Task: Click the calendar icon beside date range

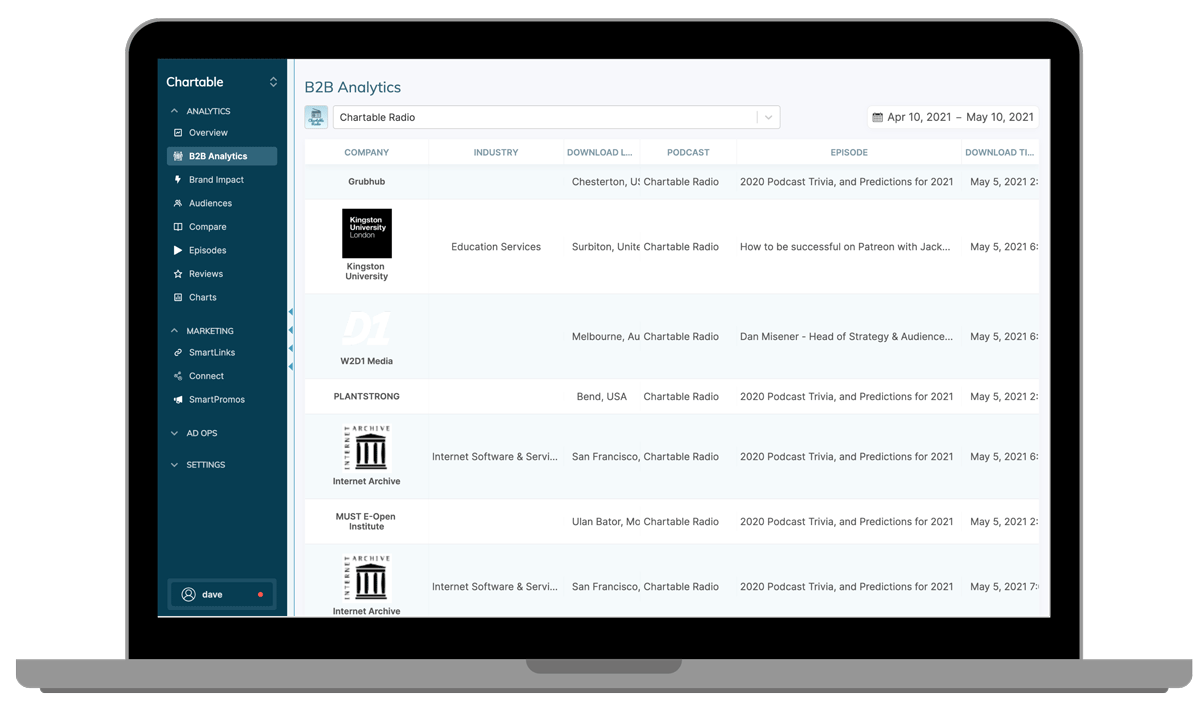Action: click(878, 117)
